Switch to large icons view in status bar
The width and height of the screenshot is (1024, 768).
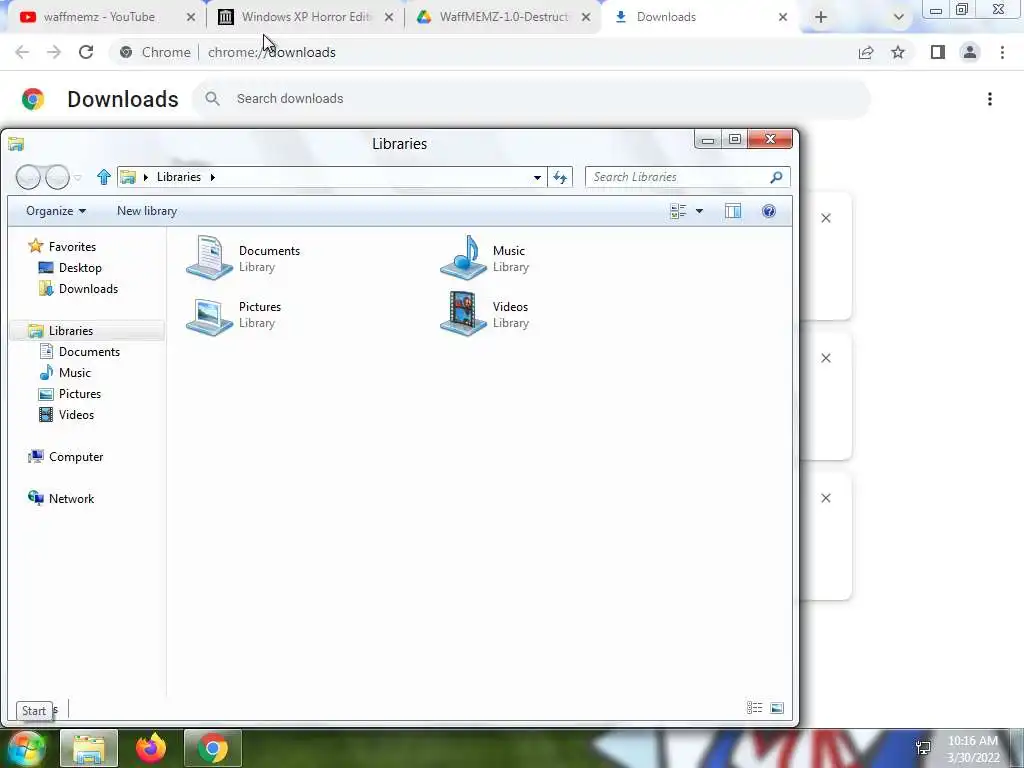click(776, 708)
